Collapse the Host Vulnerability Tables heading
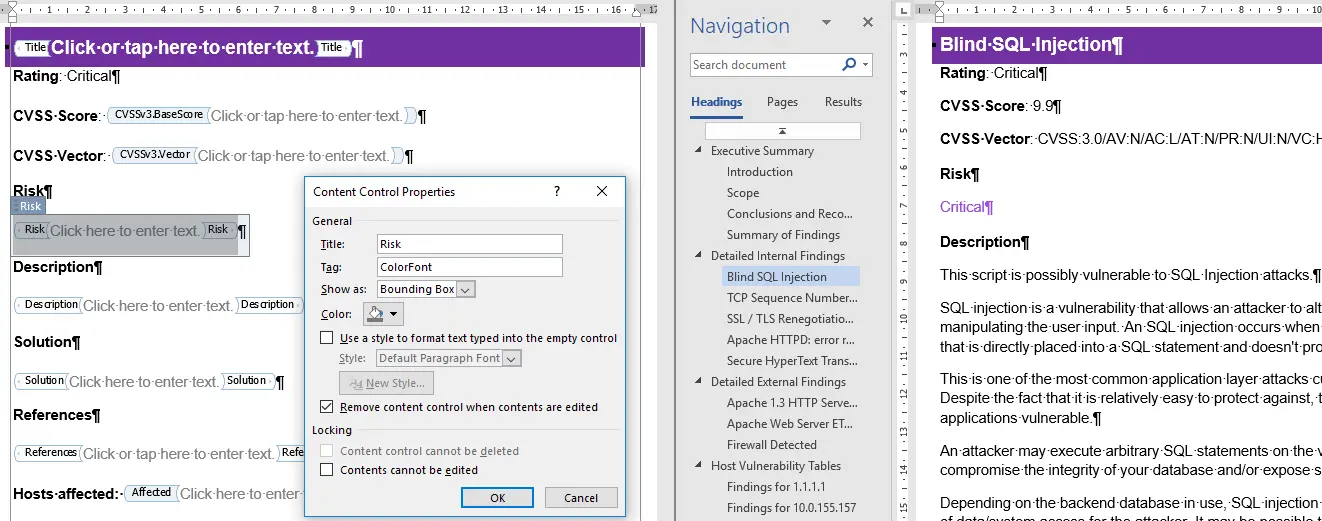This screenshot has height=521, width=1322. 699,466
